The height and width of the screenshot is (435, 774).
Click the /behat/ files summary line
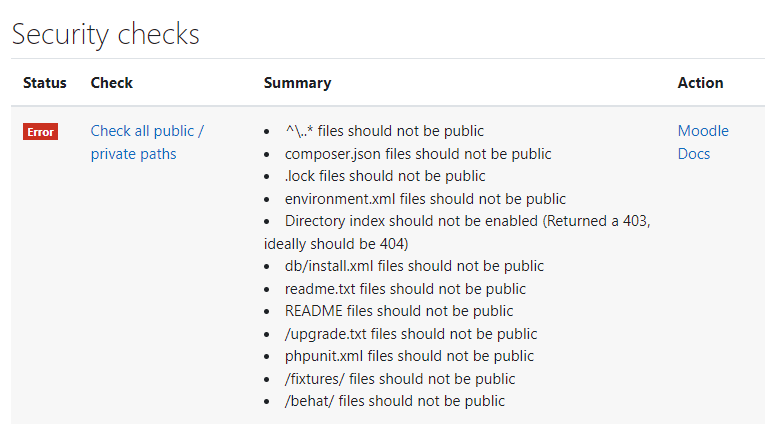click(x=395, y=401)
